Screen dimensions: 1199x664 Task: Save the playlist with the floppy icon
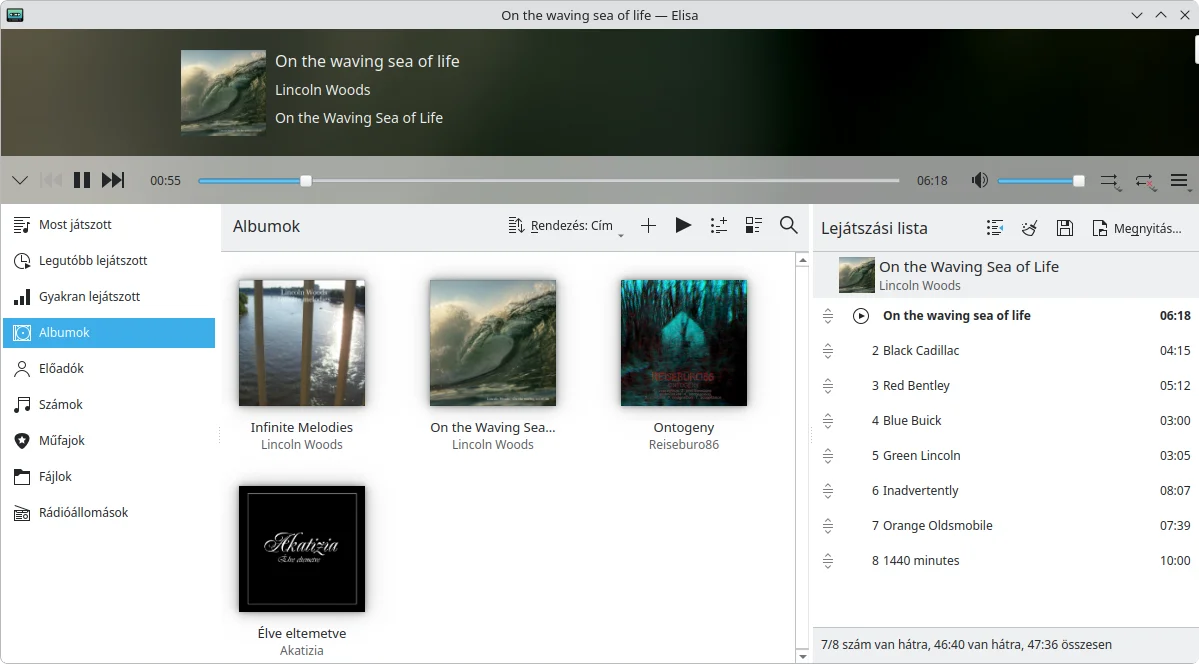click(1064, 228)
